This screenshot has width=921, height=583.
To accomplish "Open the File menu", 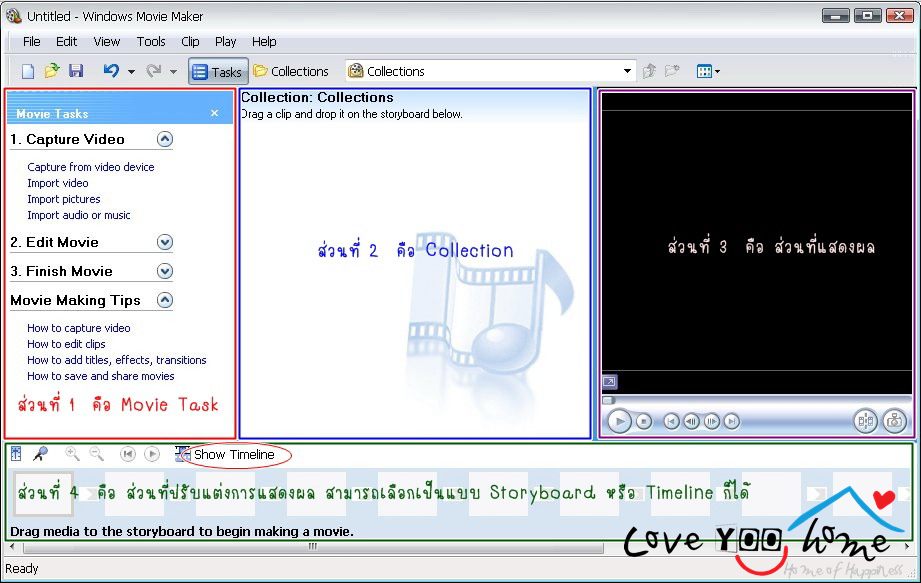I will [x=32, y=42].
